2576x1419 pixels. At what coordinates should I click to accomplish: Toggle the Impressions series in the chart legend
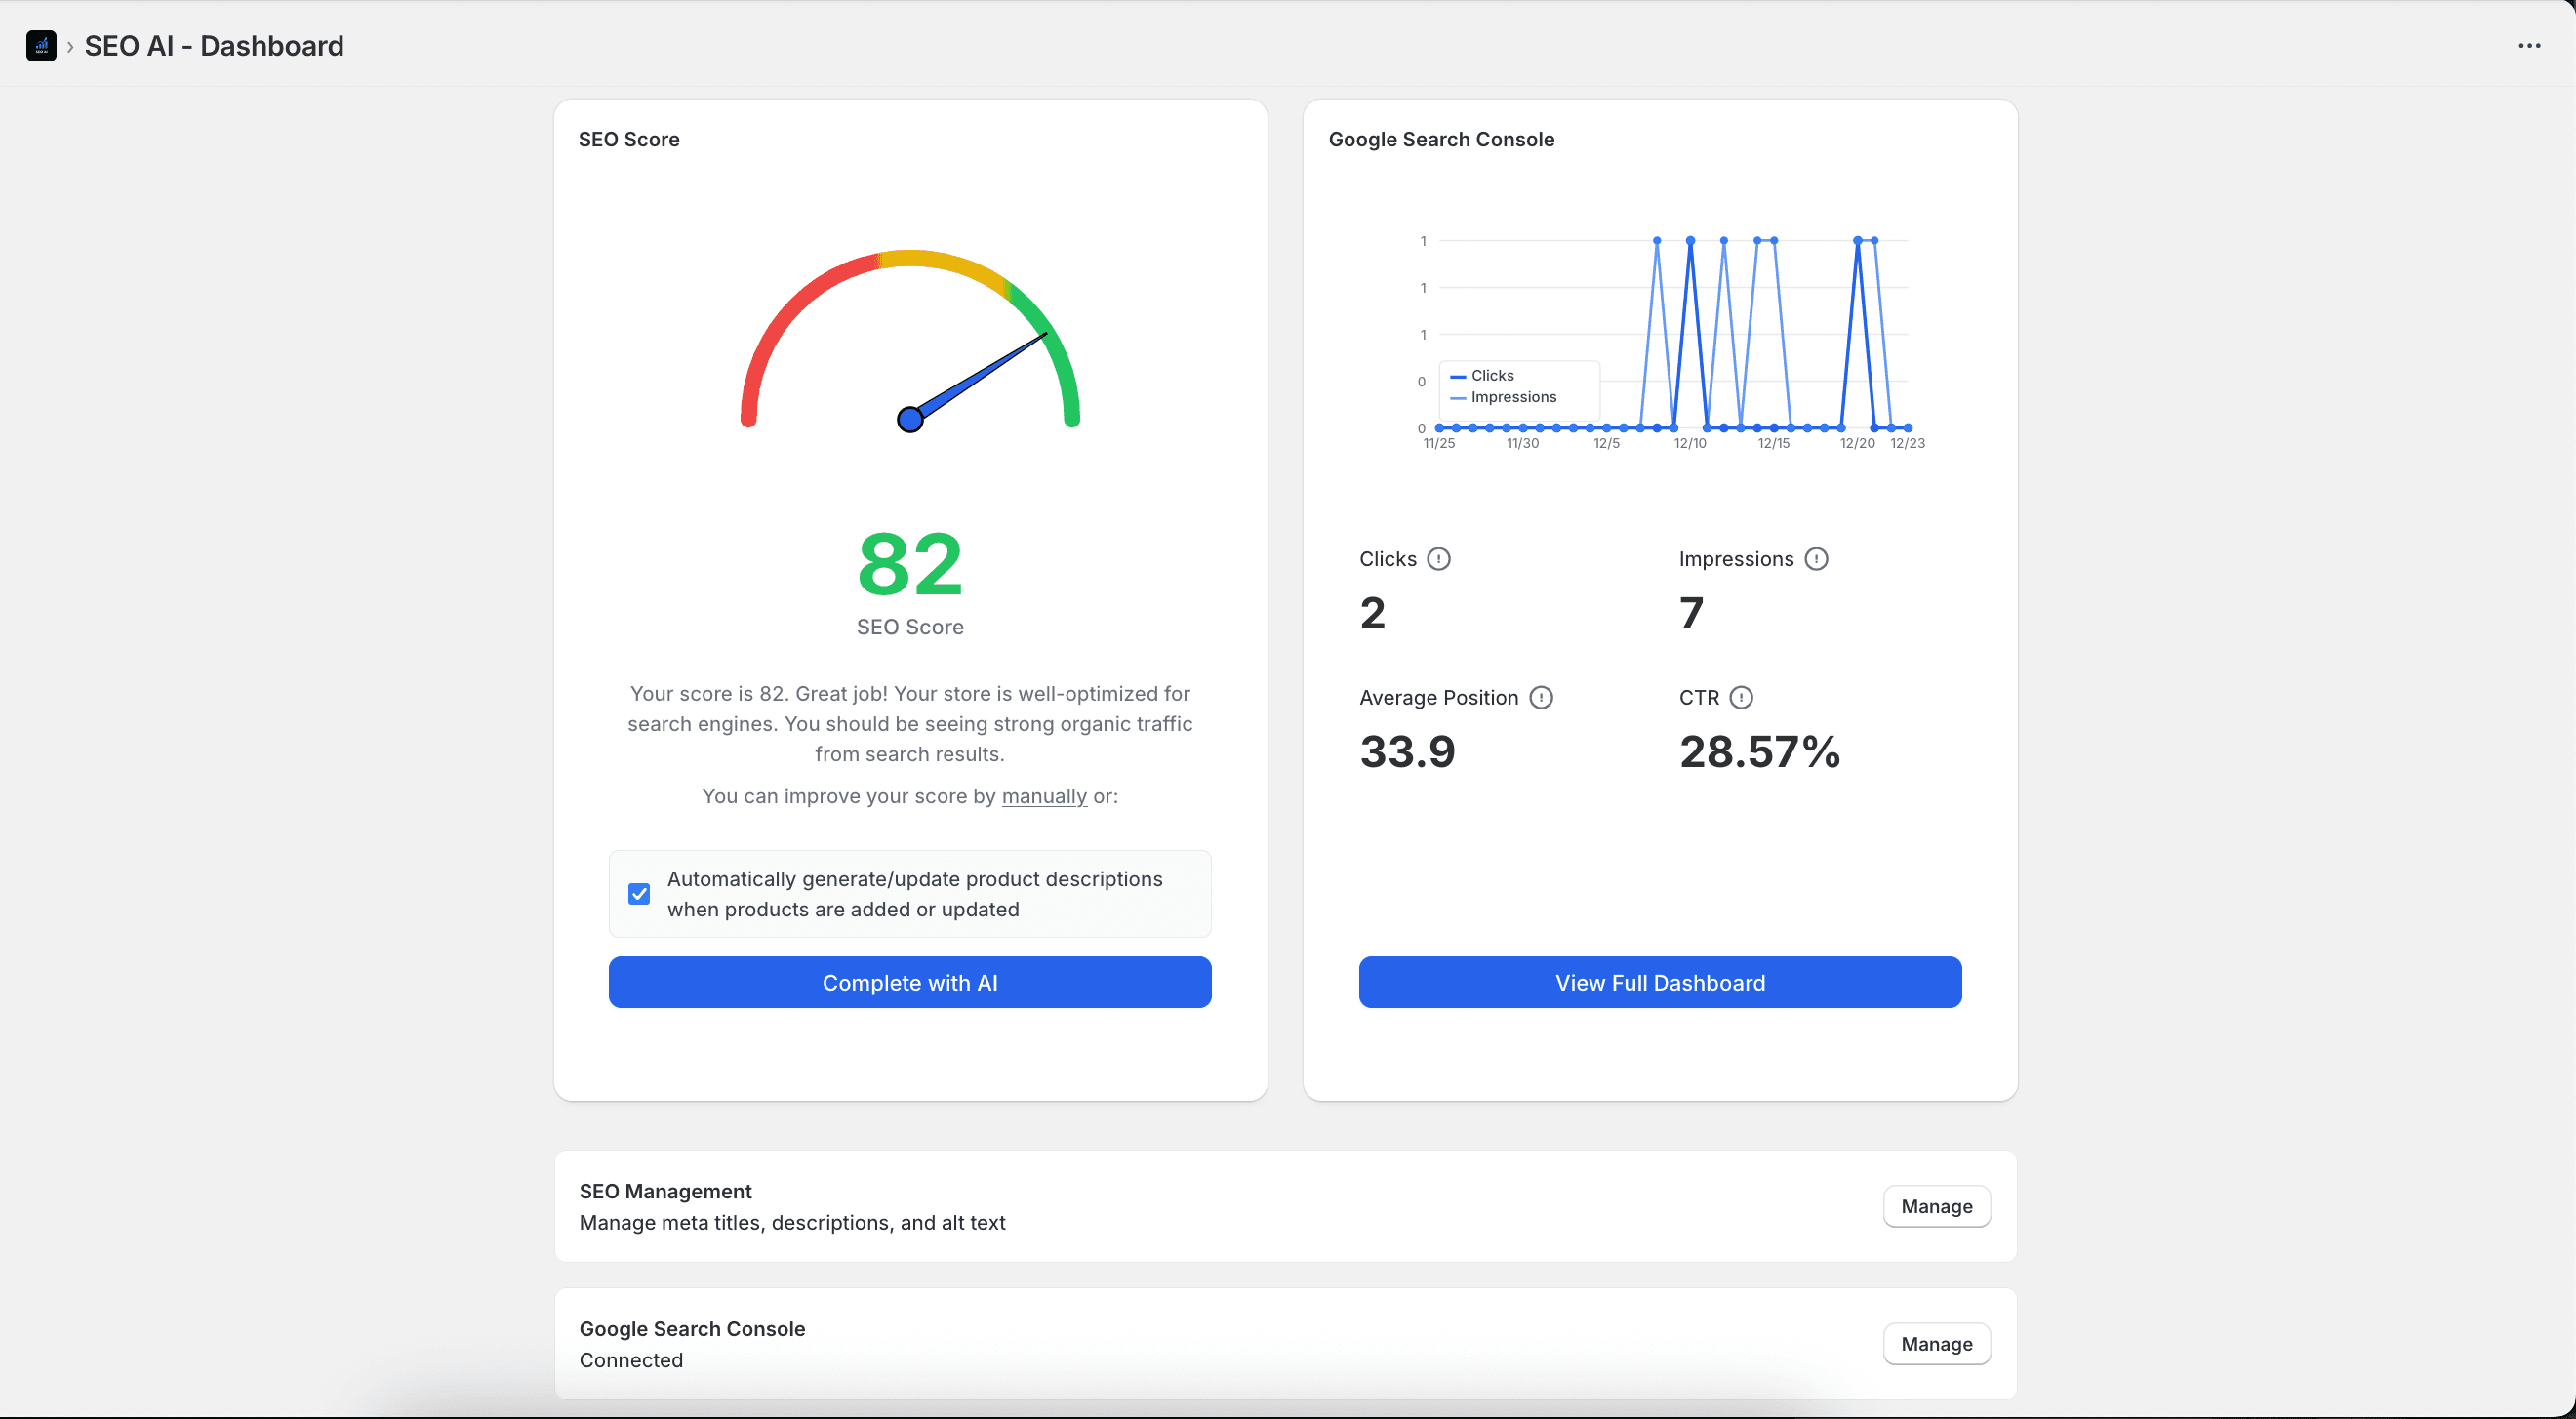1504,397
